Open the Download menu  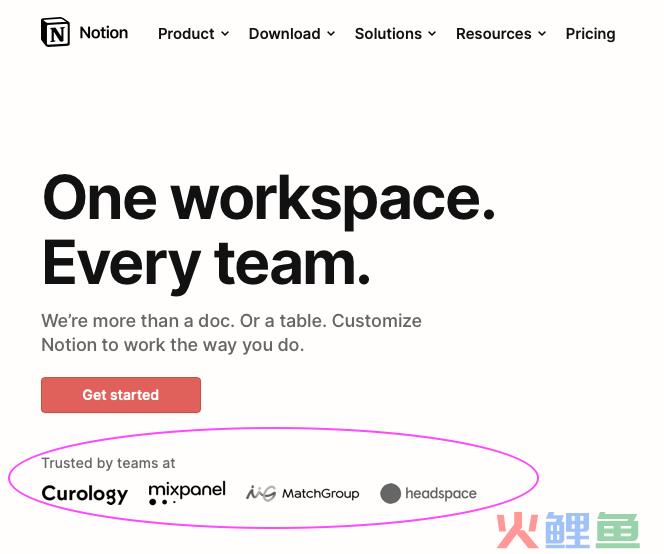click(x=284, y=33)
